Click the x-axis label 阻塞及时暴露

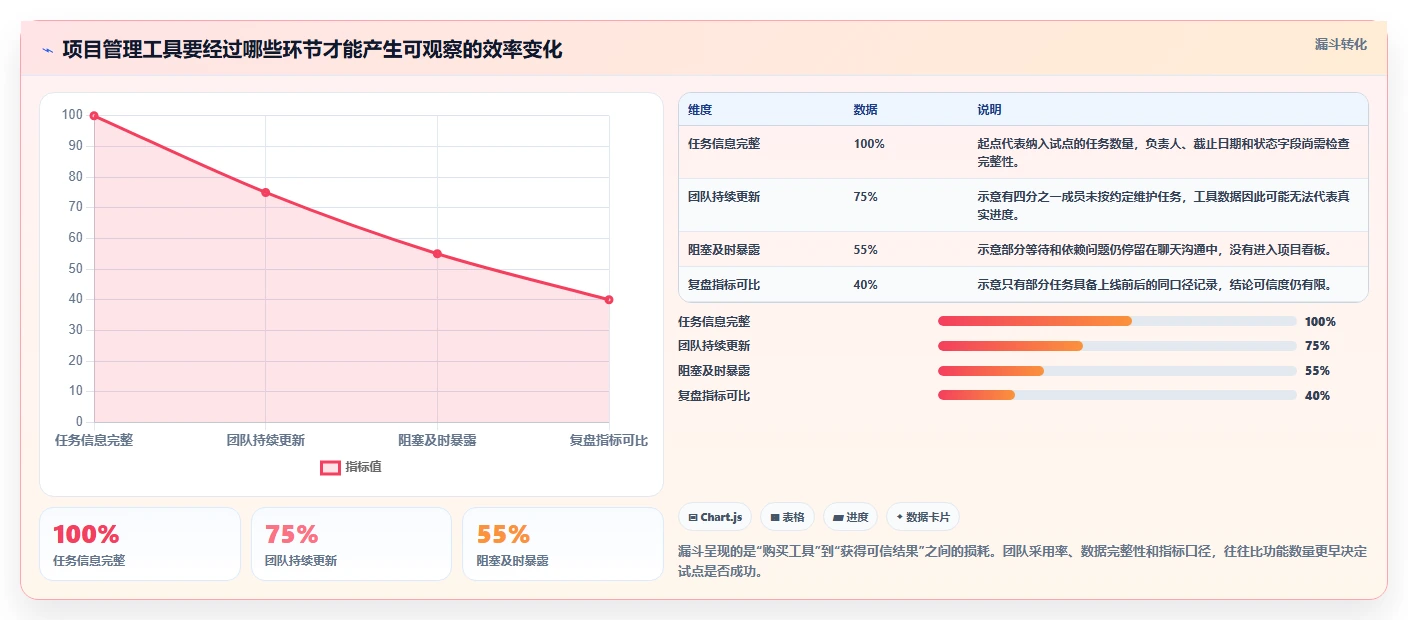[x=437, y=440]
